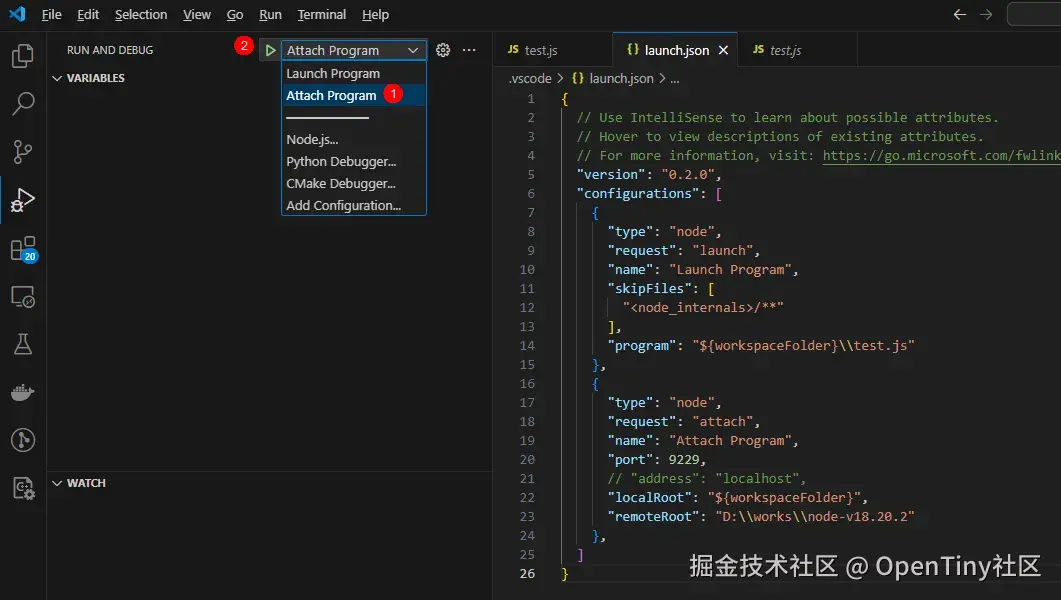Switch to the launch.json tab

point(675,50)
